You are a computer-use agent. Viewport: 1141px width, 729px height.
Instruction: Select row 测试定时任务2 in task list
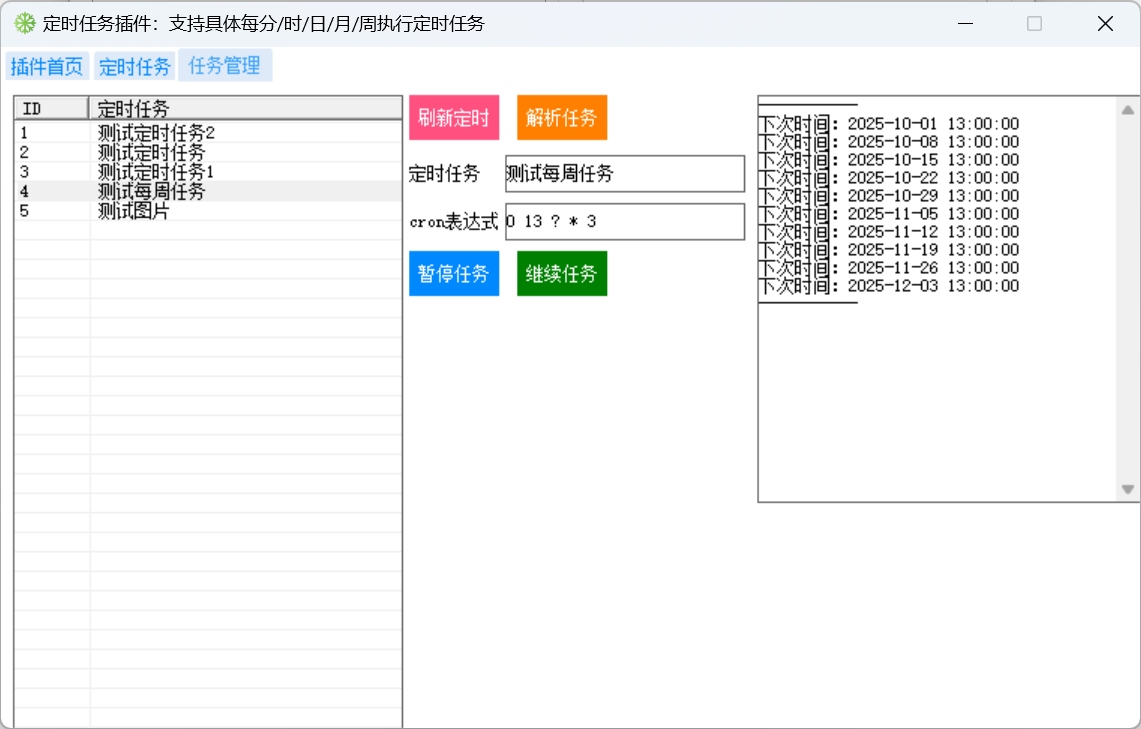coord(156,132)
